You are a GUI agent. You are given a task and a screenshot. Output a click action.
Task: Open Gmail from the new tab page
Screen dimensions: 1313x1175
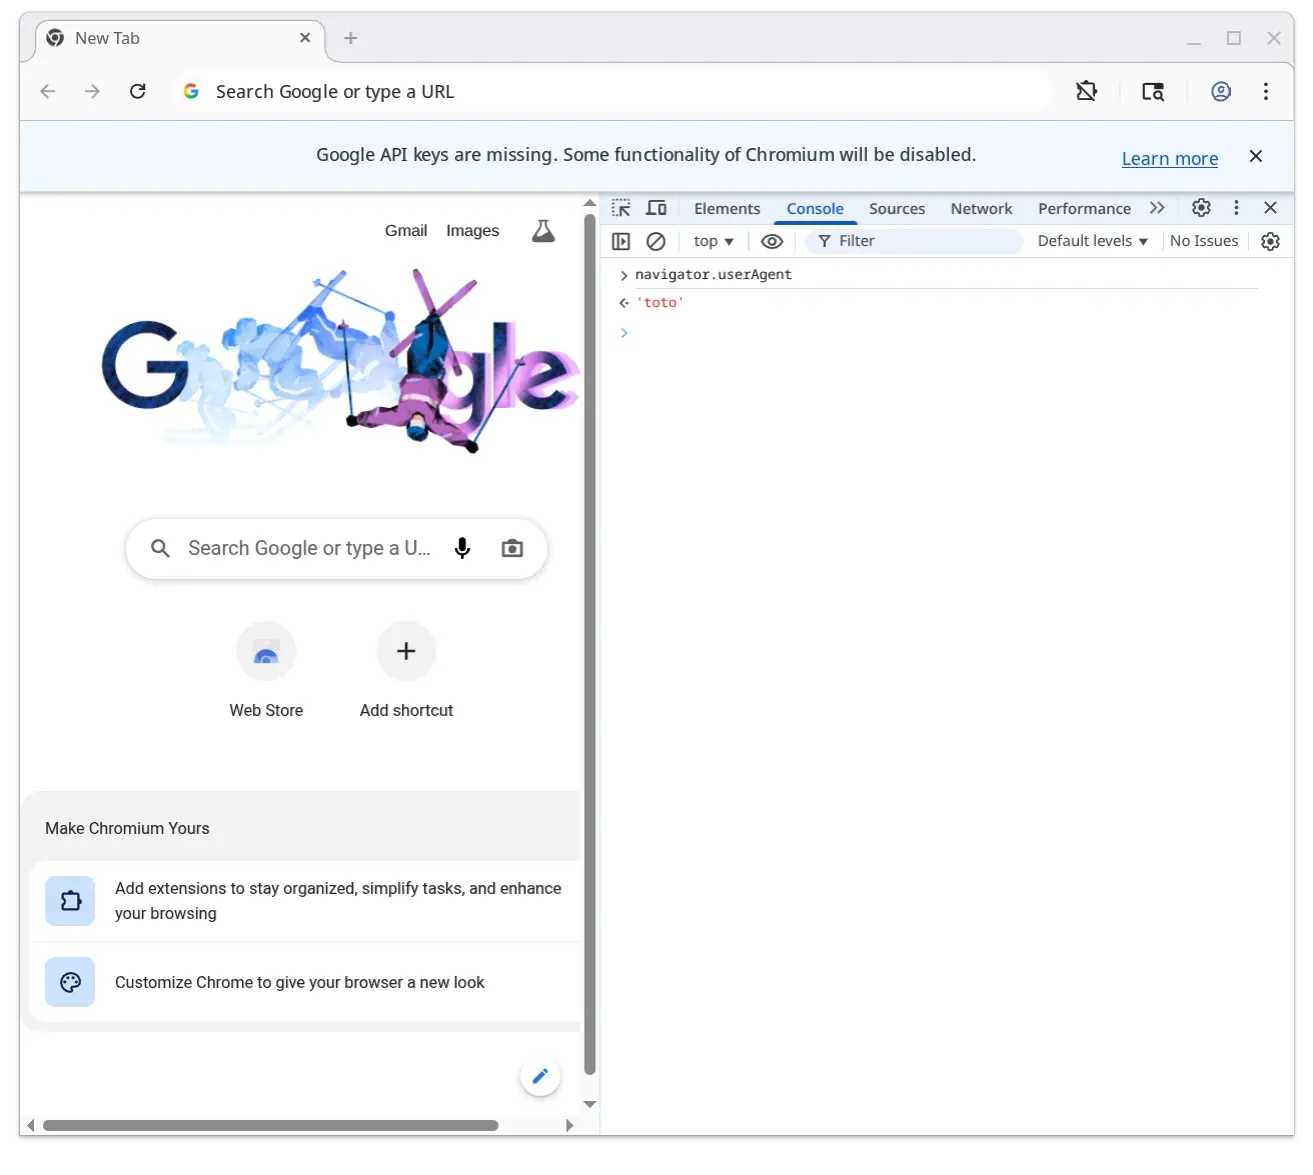pyautogui.click(x=405, y=230)
